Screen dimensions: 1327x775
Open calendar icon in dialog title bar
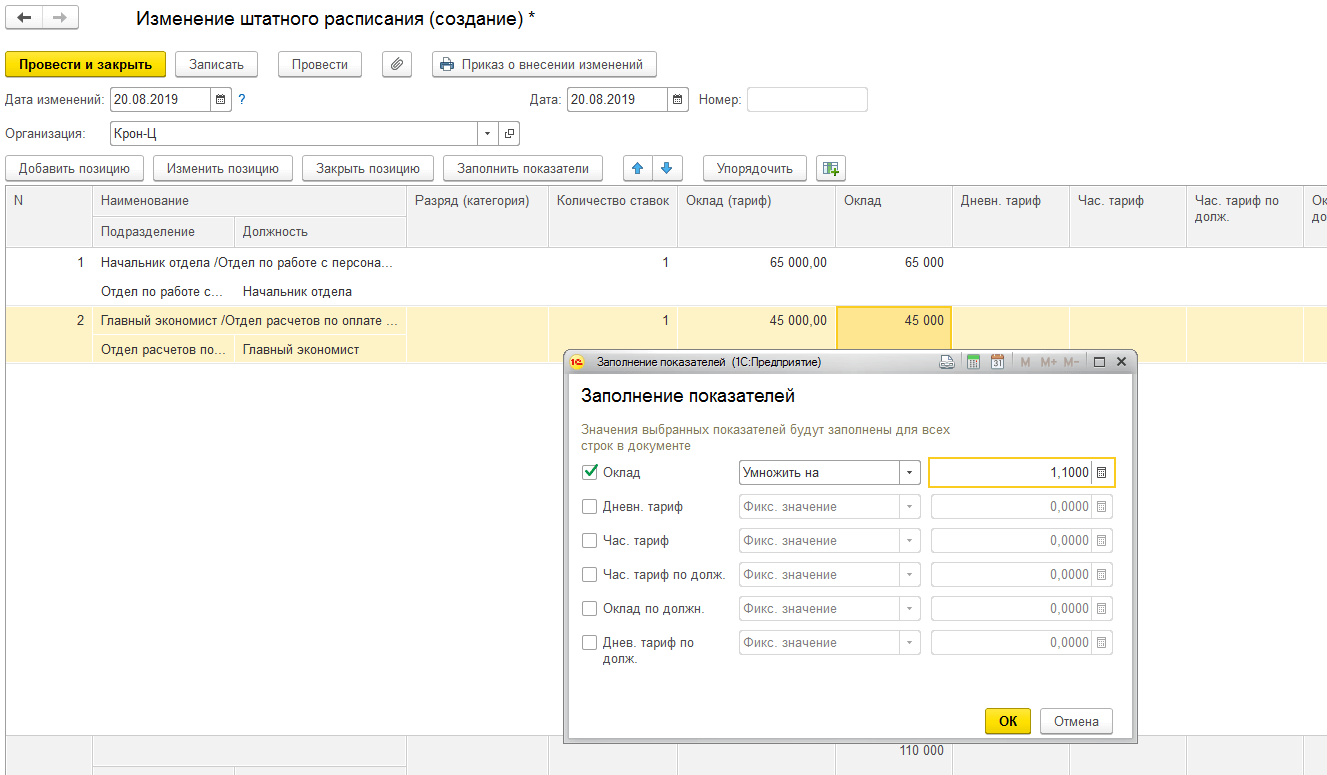coord(997,362)
